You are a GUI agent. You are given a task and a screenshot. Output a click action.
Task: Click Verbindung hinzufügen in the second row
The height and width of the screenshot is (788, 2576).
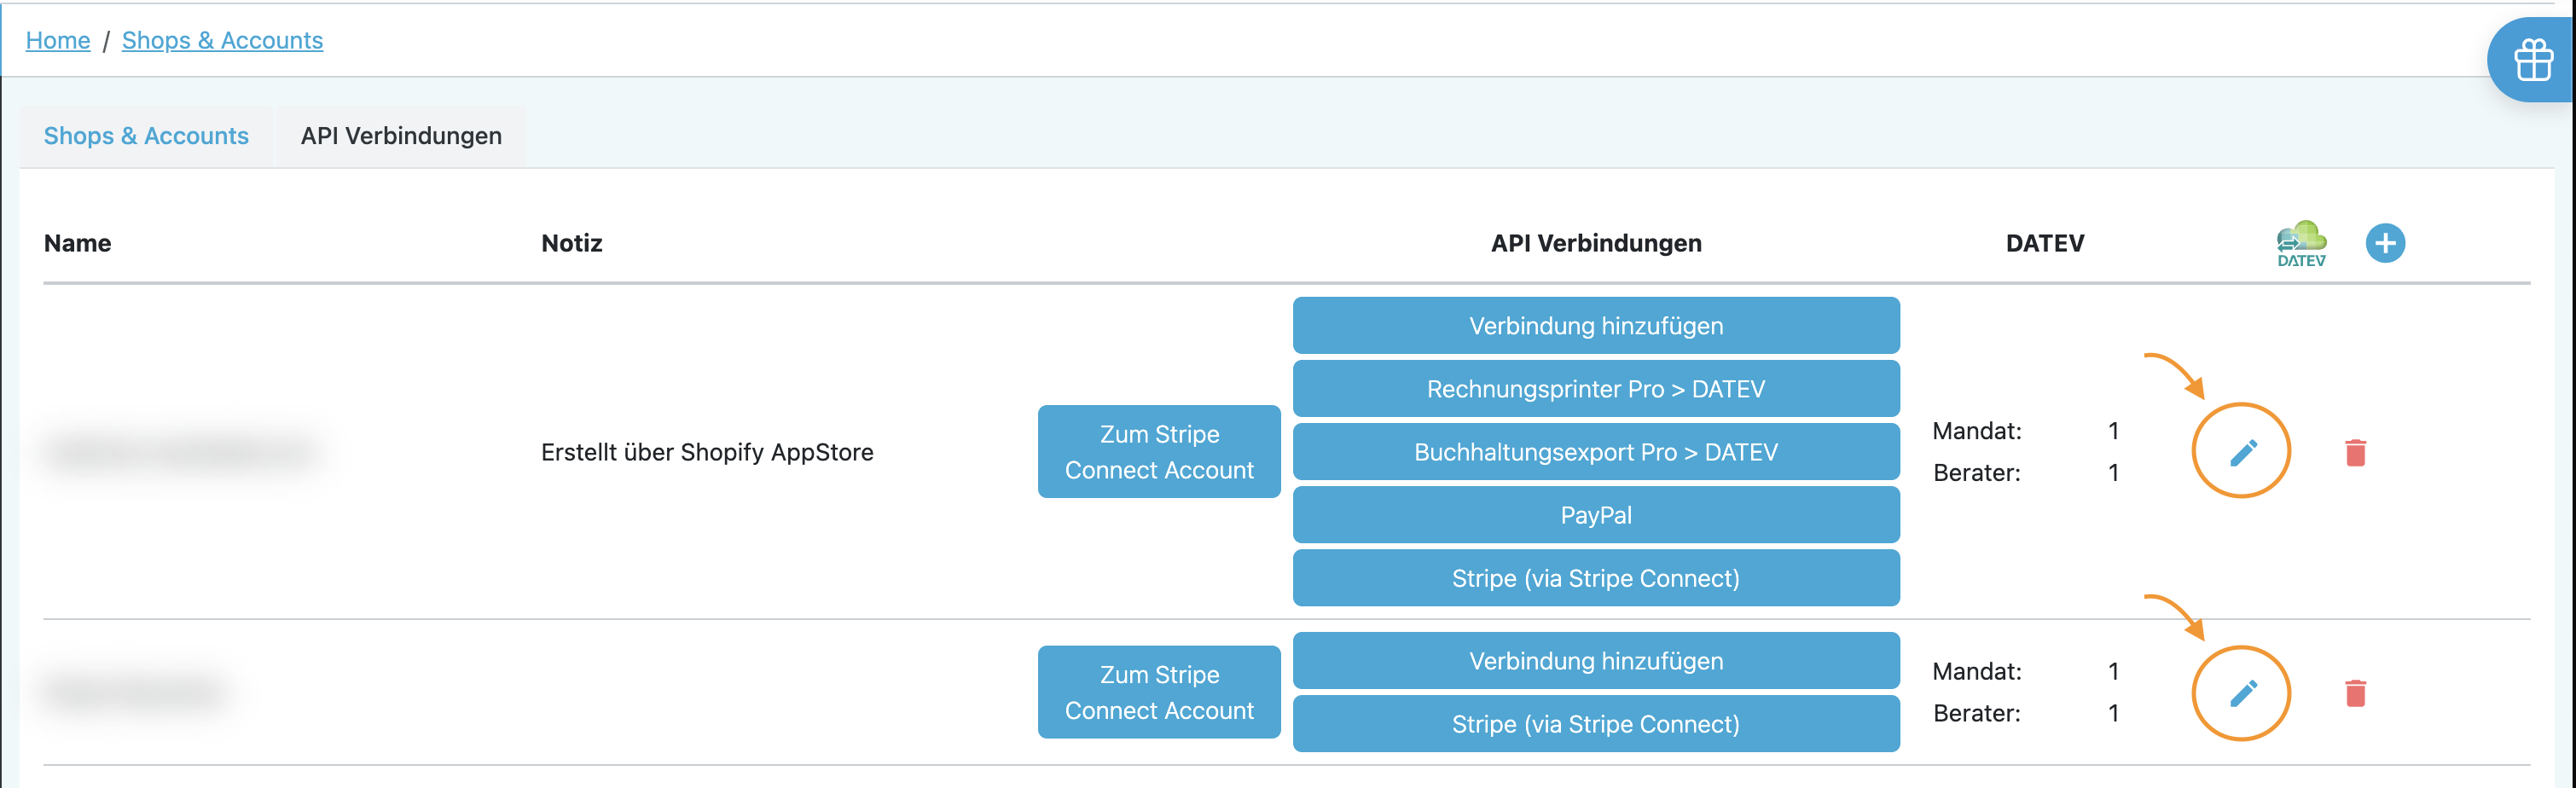click(1596, 660)
